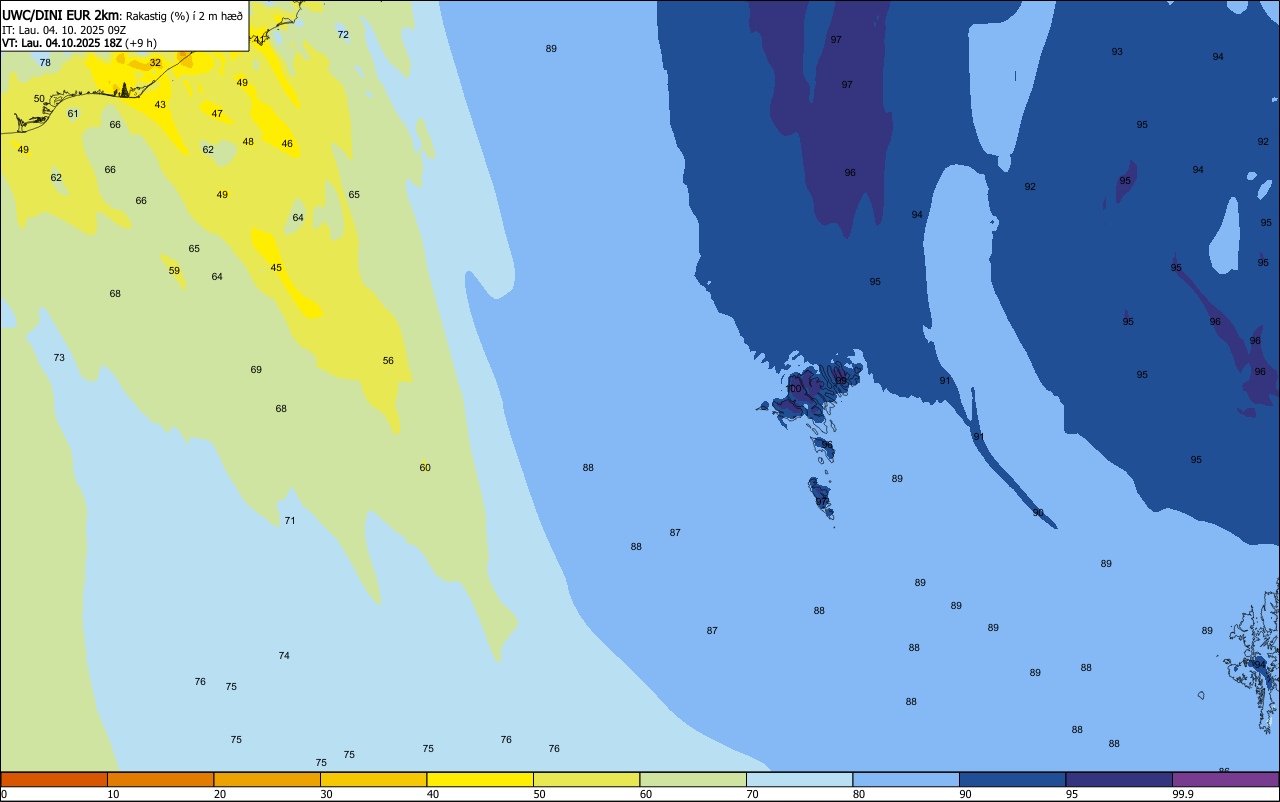This screenshot has width=1280, height=802.
Task: Click the 10–20 orange legend swatch
Action: click(160, 779)
